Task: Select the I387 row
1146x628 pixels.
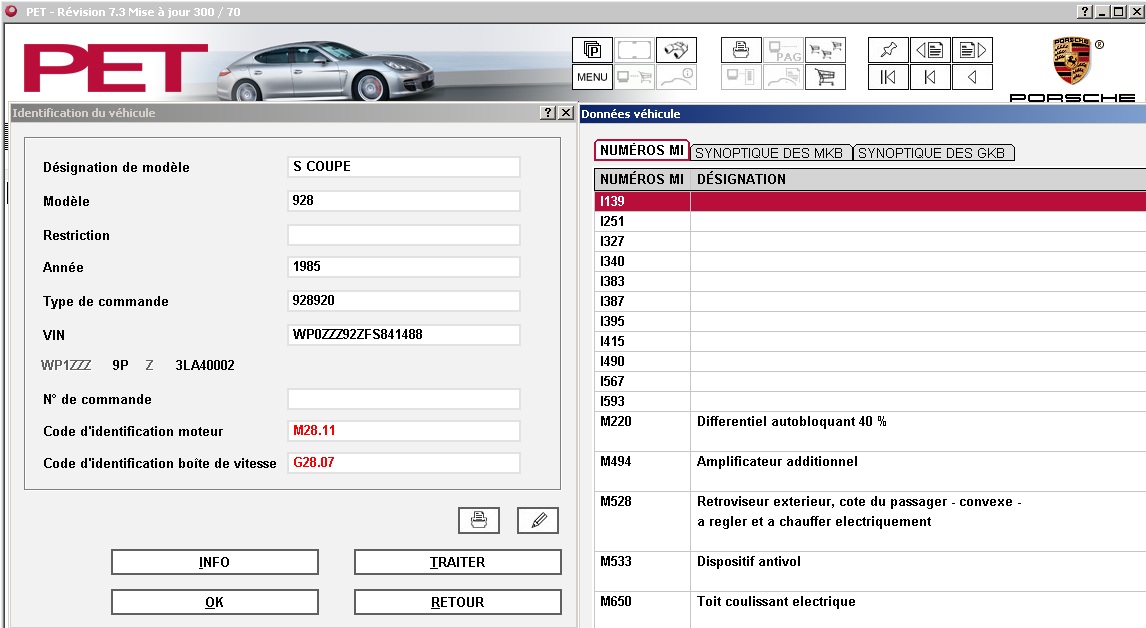Action: click(x=870, y=301)
